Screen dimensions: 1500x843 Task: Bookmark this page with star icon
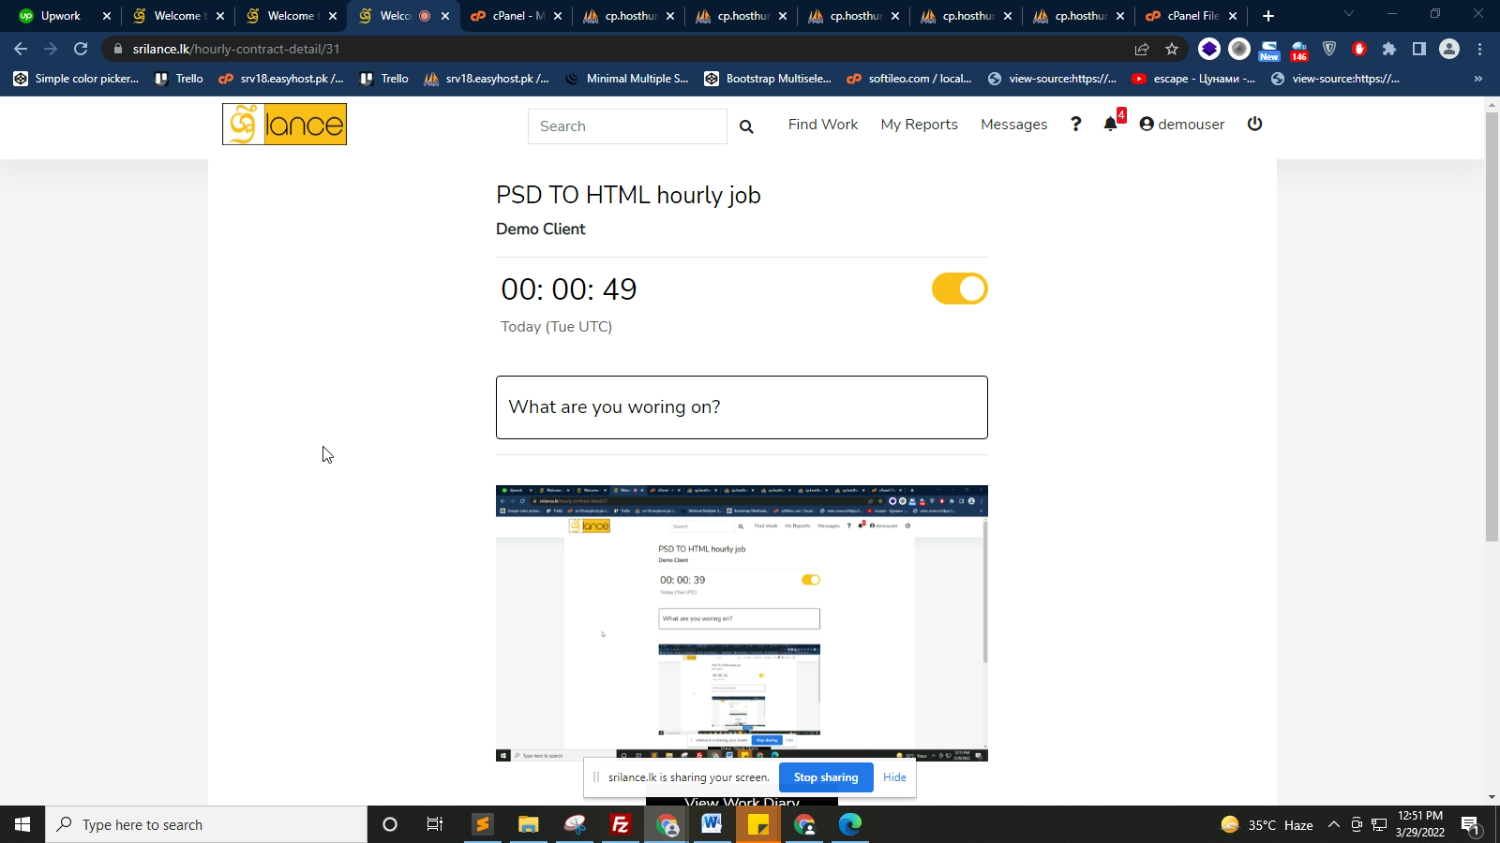[x=1172, y=49]
